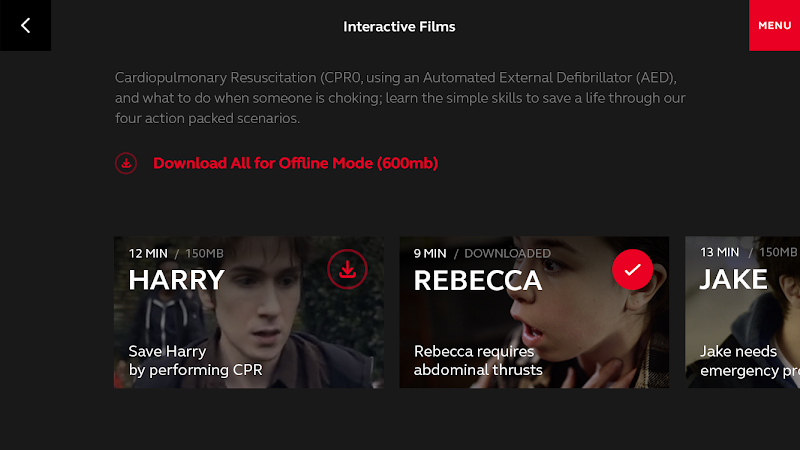Click the Interactive Films header title
This screenshot has height=450, width=800.
click(x=399, y=26)
